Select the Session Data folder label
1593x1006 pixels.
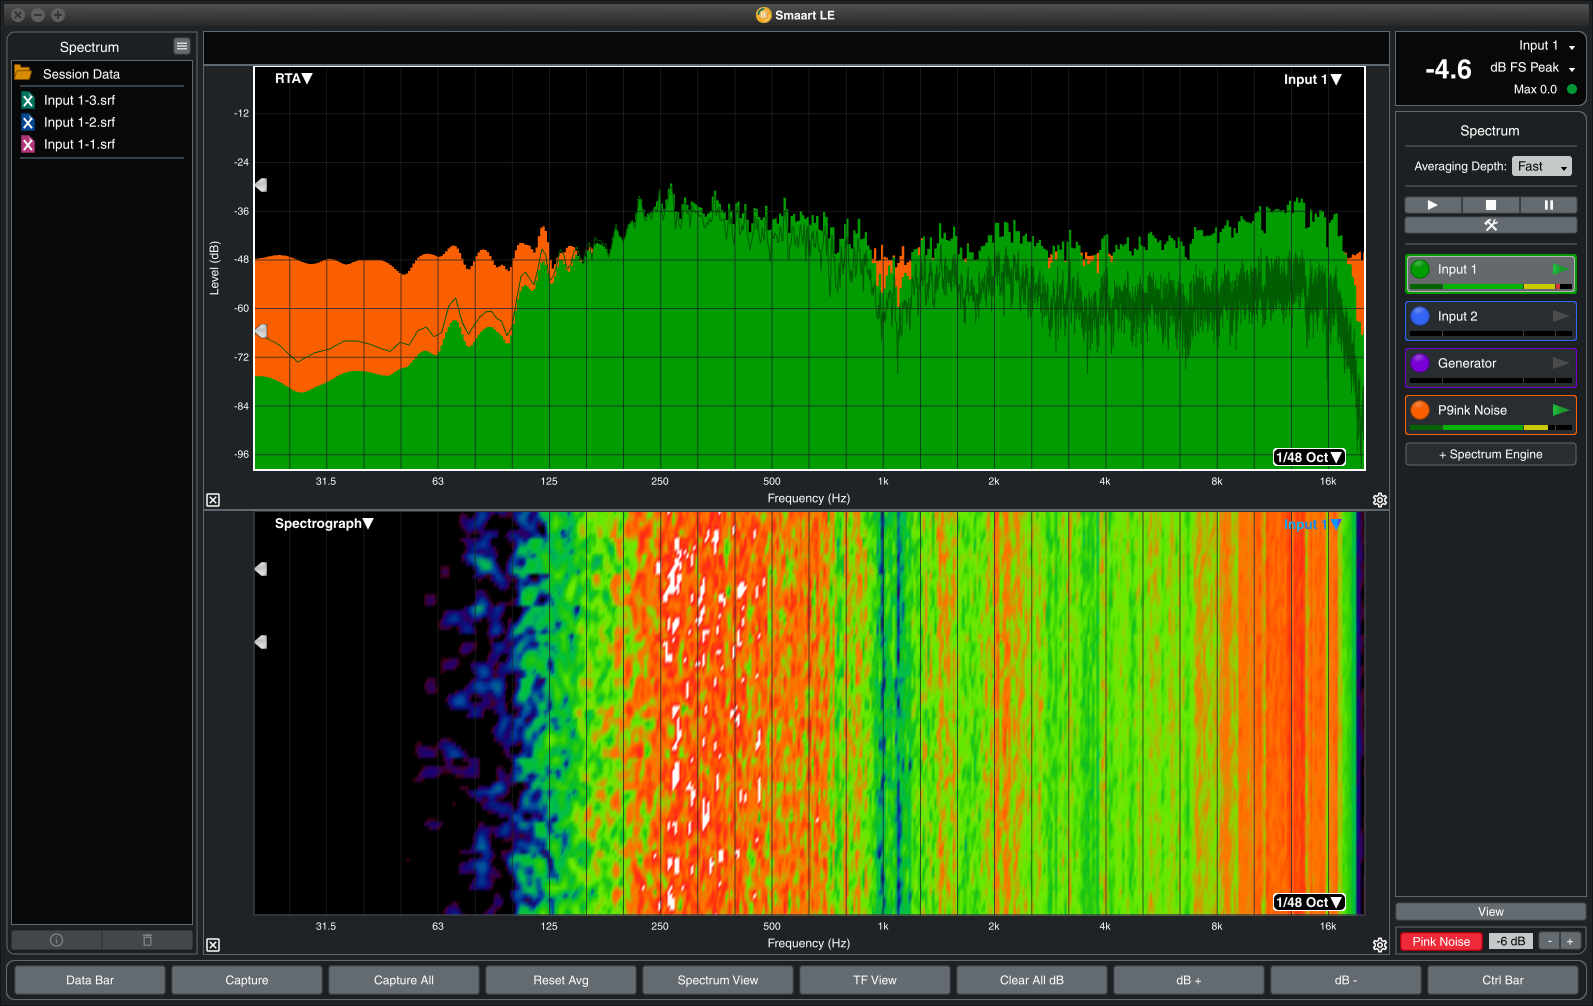[x=81, y=74]
